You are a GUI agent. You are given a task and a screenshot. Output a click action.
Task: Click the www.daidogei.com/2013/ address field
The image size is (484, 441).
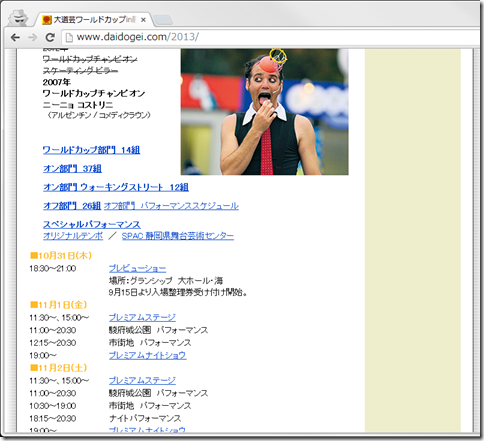pyautogui.click(x=272, y=37)
